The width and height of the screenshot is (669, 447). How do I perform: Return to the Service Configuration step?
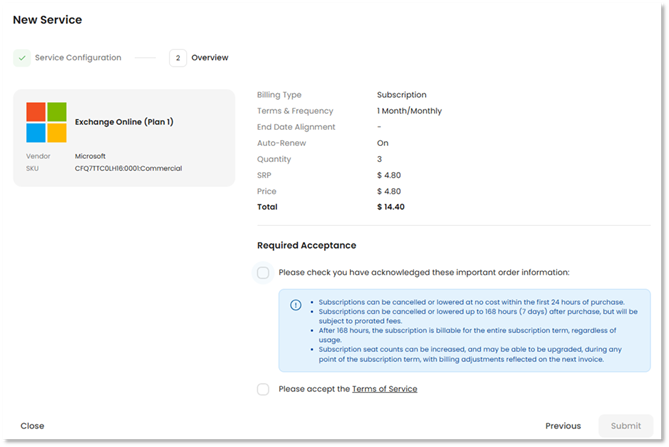(x=78, y=58)
